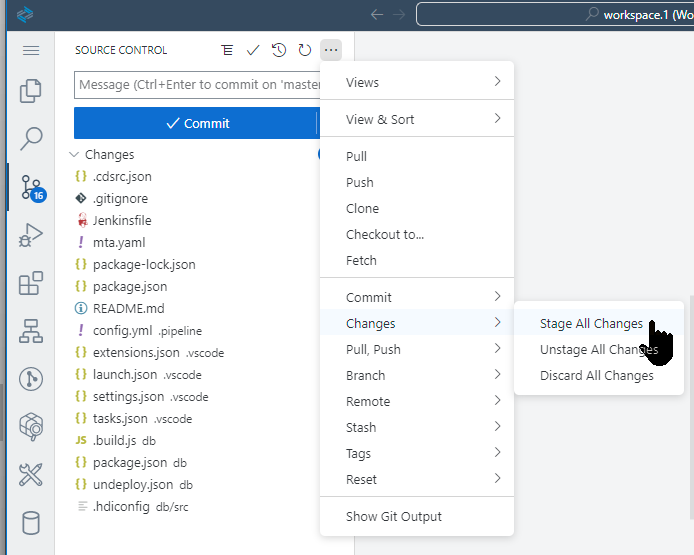This screenshot has height=555, width=694.
Task: Open the Commit submenu entry
Action: tap(417, 297)
